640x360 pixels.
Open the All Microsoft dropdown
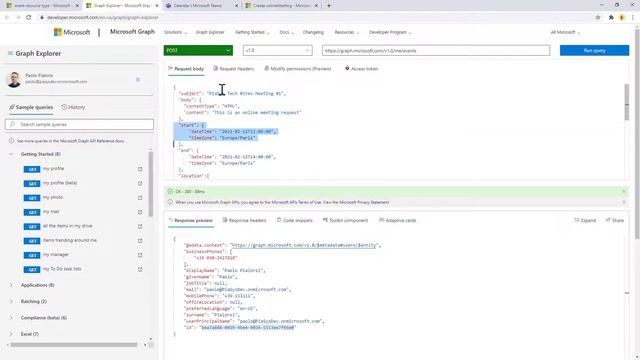coord(565,32)
